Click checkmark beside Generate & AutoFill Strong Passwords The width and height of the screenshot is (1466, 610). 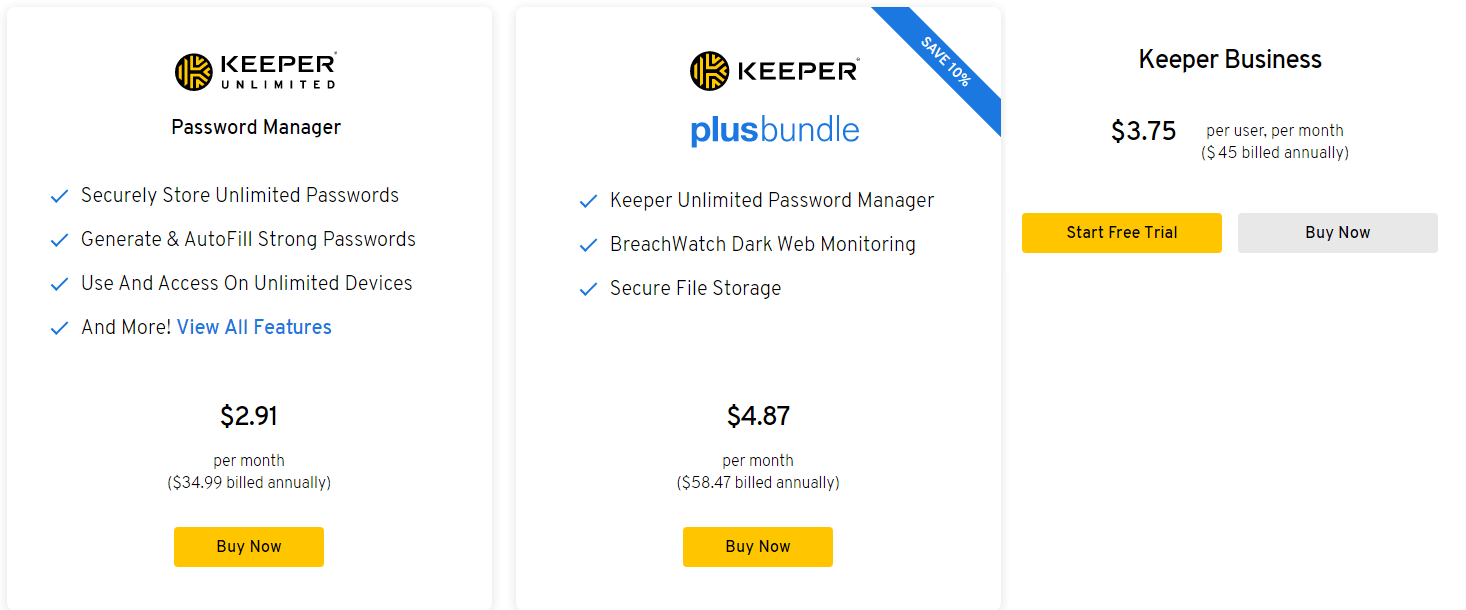[59, 240]
